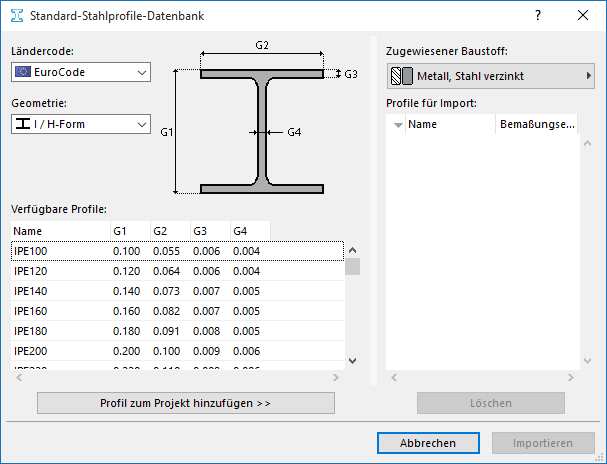Click the import list scroll down arrow
This screenshot has width=607, height=464.
(587, 361)
